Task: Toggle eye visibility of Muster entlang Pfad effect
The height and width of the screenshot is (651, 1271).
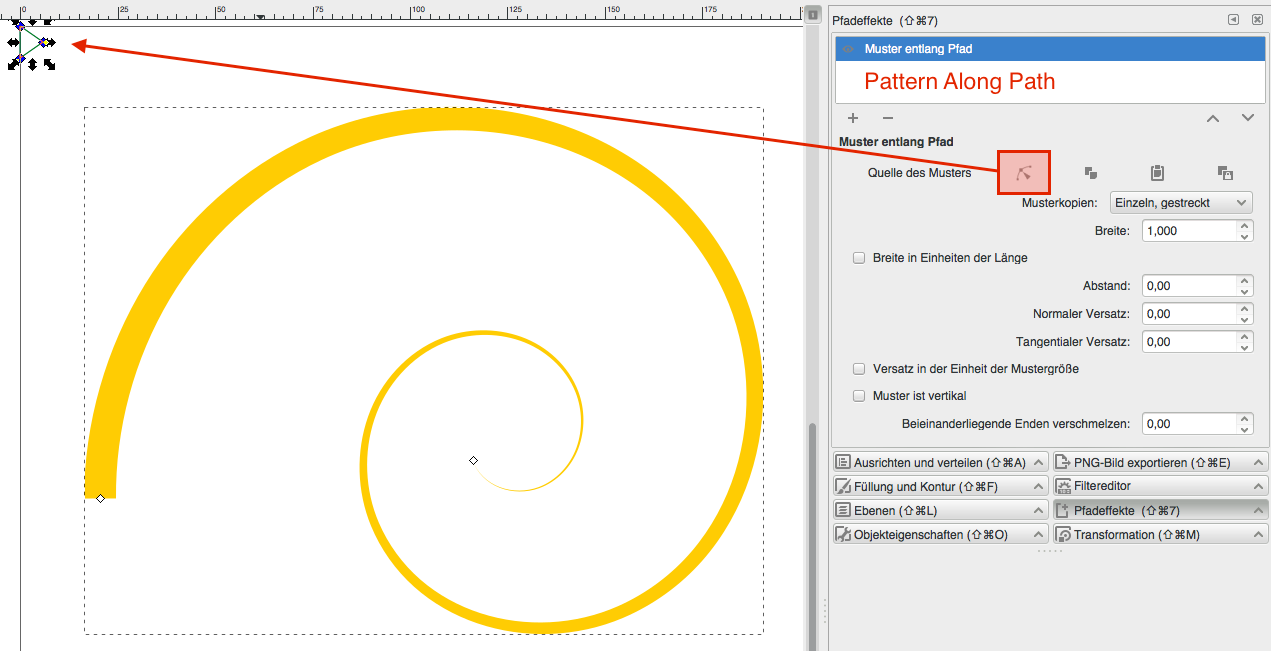Action: pos(849,49)
